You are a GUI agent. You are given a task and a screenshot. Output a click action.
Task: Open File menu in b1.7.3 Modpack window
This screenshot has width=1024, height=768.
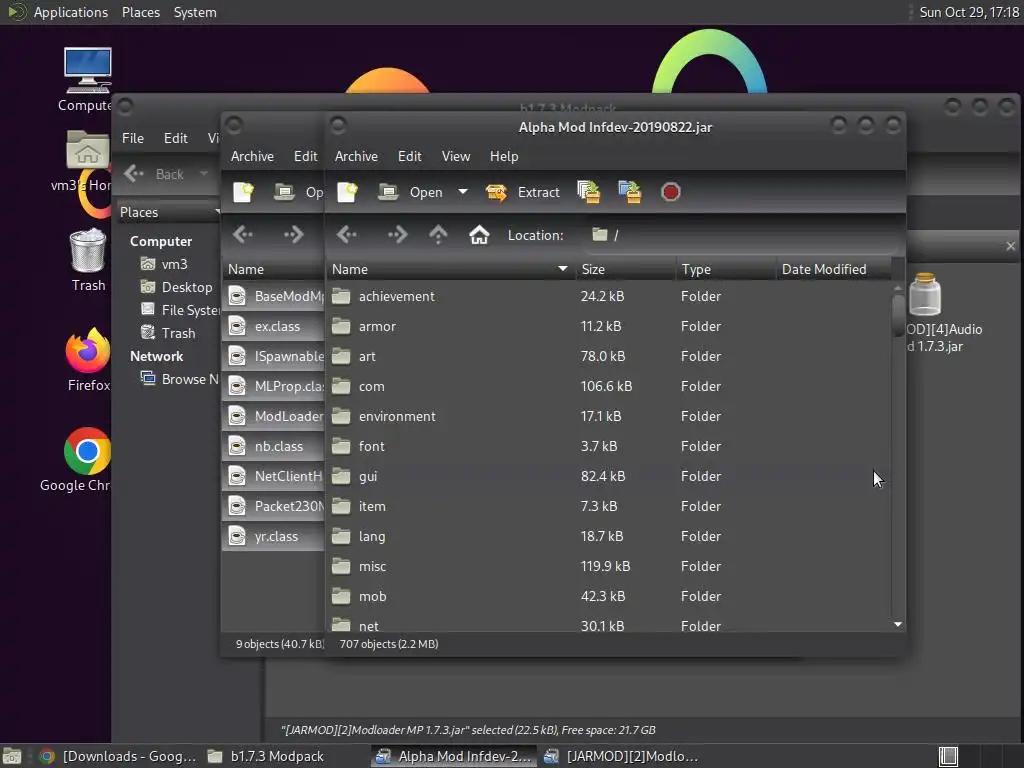click(x=133, y=138)
